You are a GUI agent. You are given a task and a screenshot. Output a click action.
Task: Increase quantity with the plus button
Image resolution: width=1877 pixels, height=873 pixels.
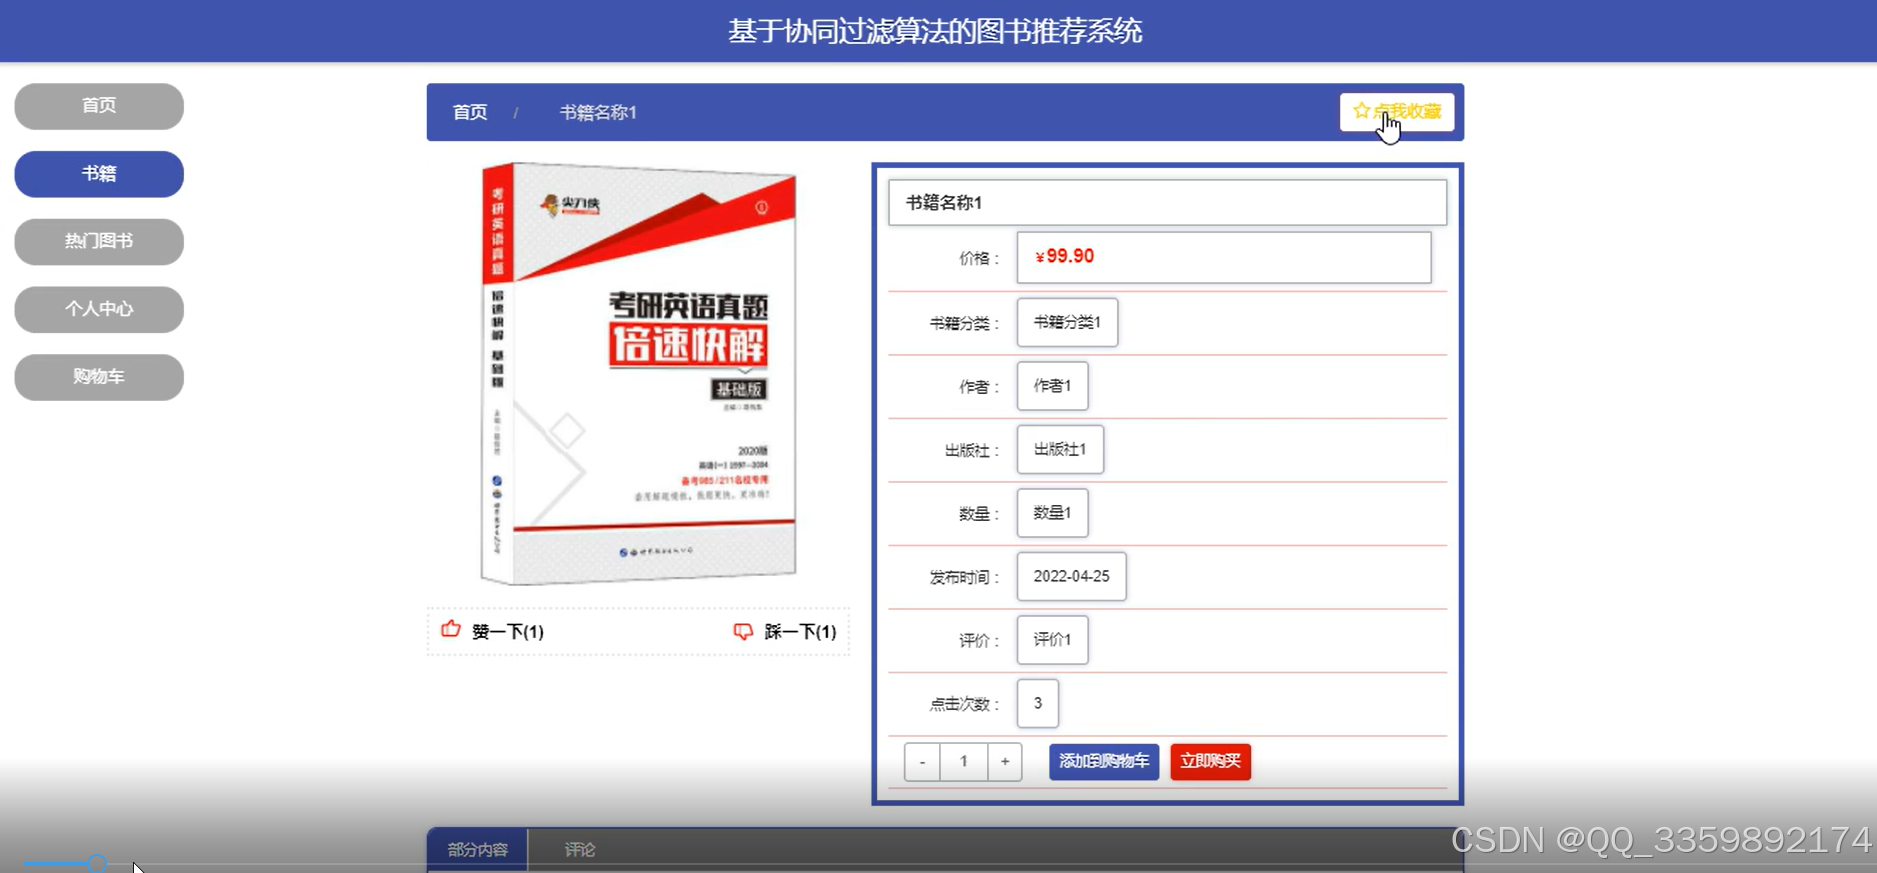click(x=1005, y=762)
